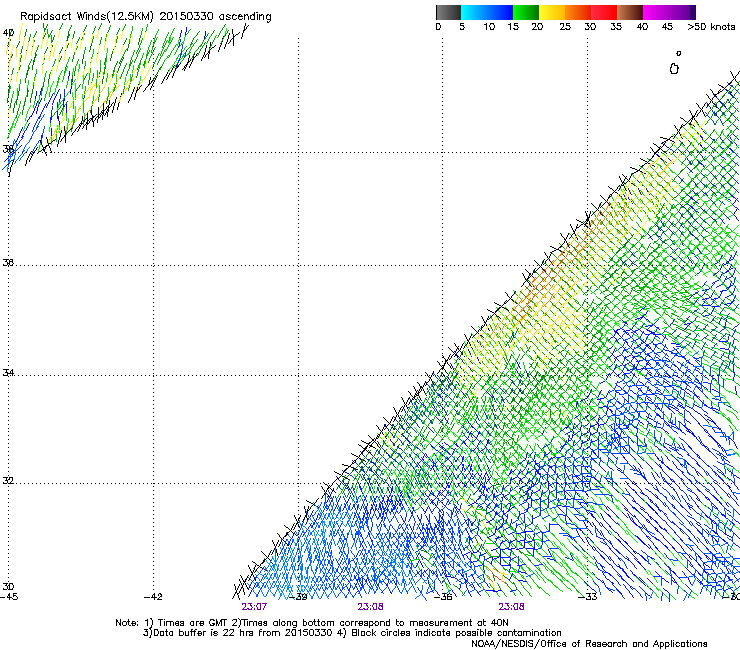
Task: Click the longitude label '-36' on bottom axis
Action: point(443,597)
